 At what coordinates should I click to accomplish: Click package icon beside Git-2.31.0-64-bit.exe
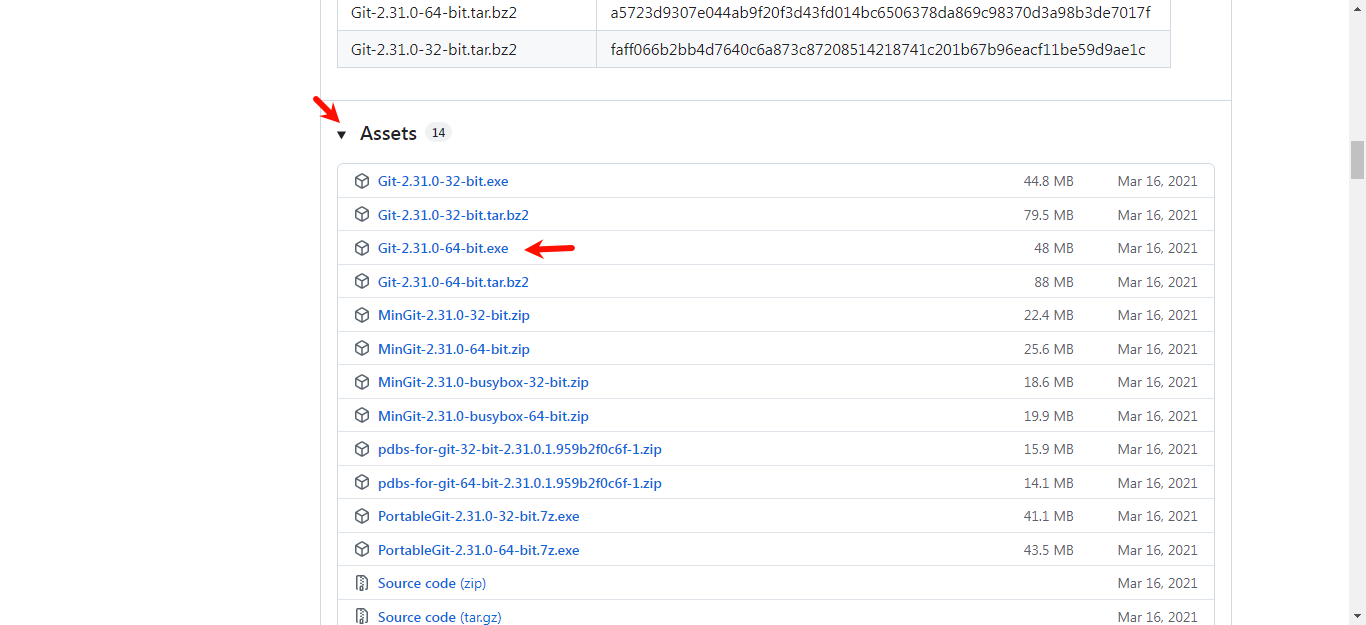362,248
